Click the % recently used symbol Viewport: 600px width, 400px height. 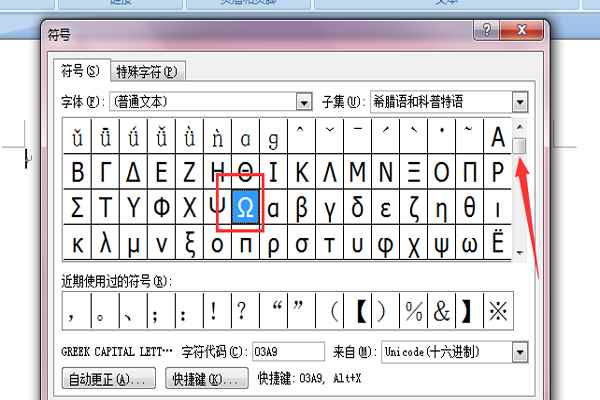[x=414, y=311]
